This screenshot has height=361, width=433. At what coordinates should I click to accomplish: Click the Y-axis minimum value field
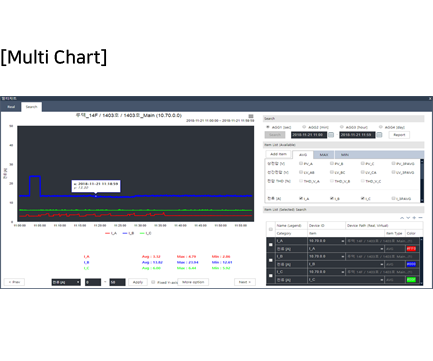pos(93,282)
